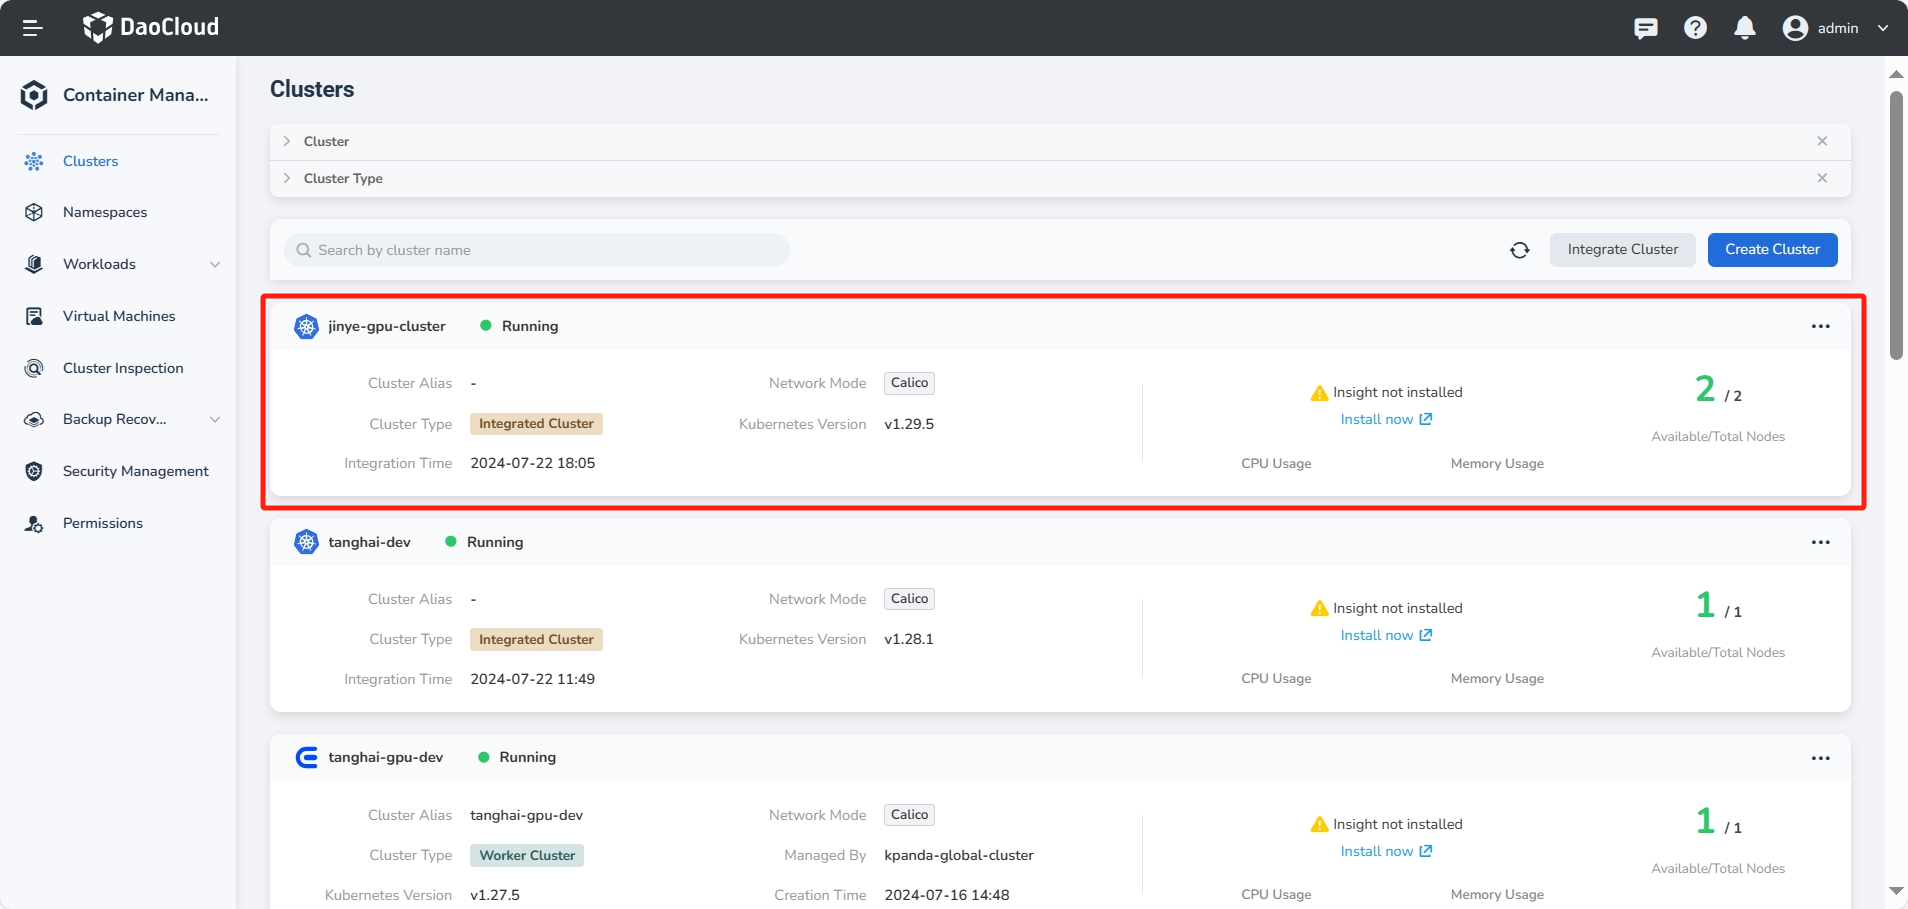Open the messages chat icon

point(1645,28)
